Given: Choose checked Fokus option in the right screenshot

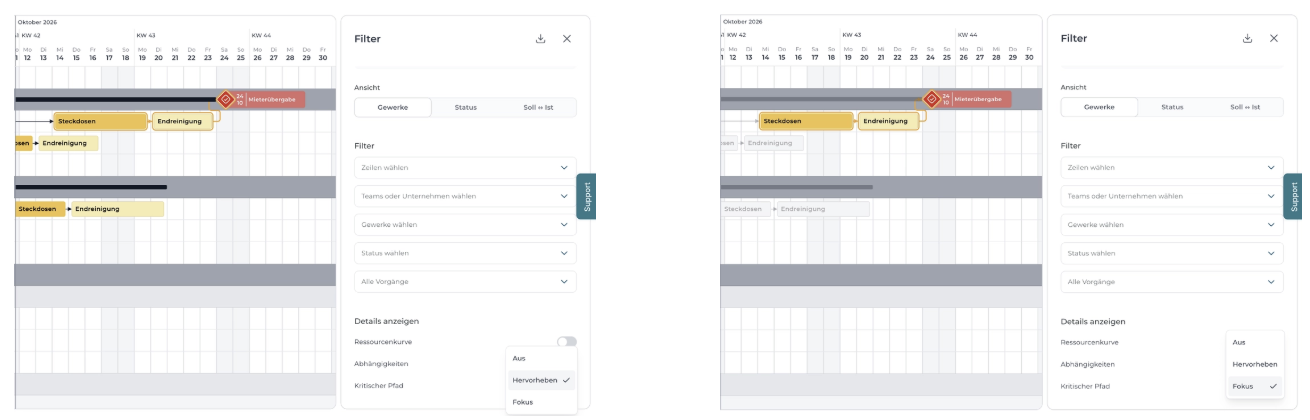Looking at the screenshot, I should pyautogui.click(x=1255, y=386).
